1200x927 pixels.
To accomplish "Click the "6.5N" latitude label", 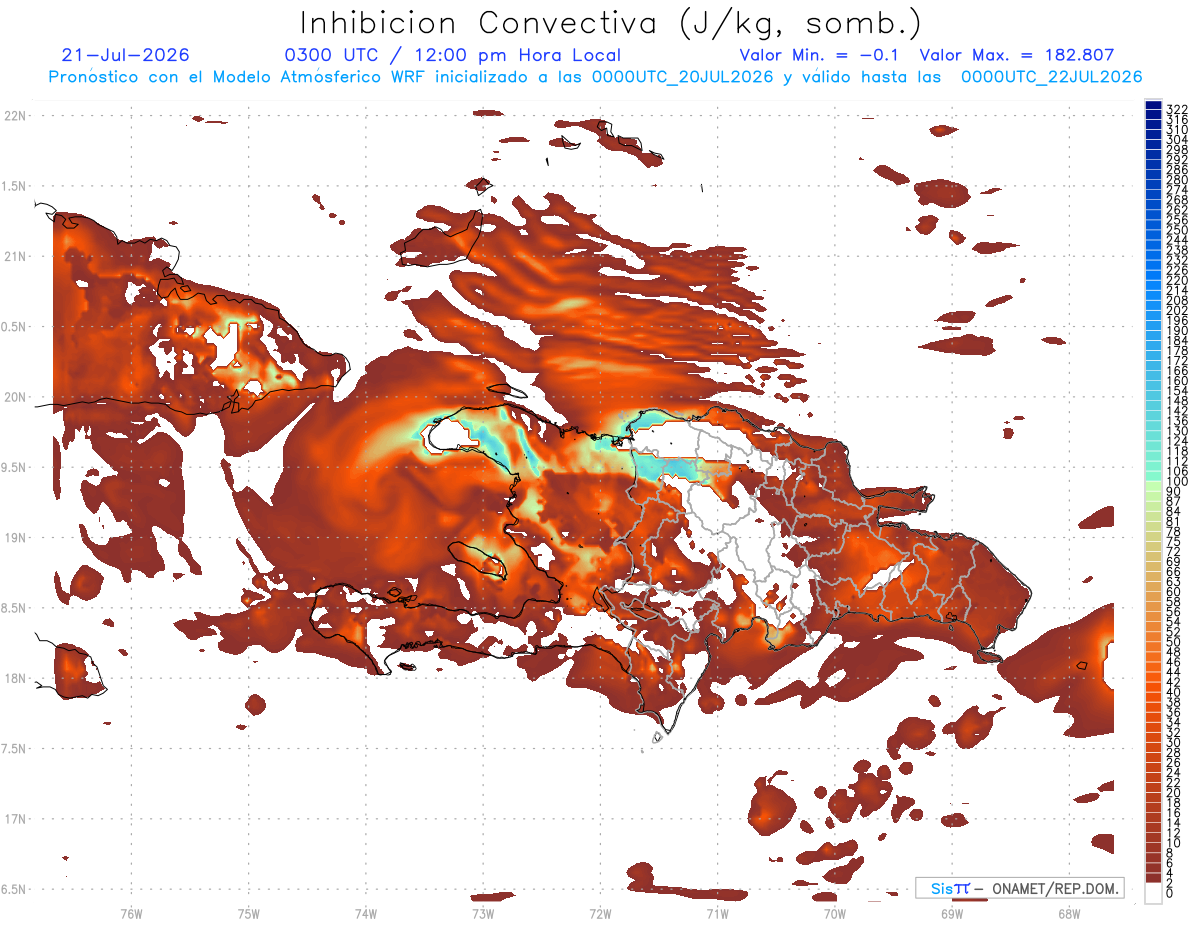I will coord(14,889).
